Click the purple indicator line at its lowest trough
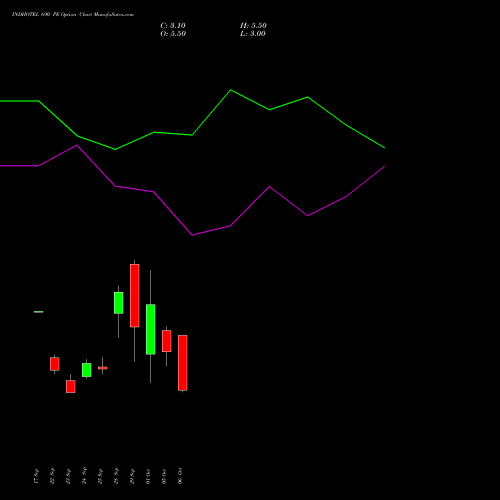The width and height of the screenshot is (500, 500). coord(192,235)
